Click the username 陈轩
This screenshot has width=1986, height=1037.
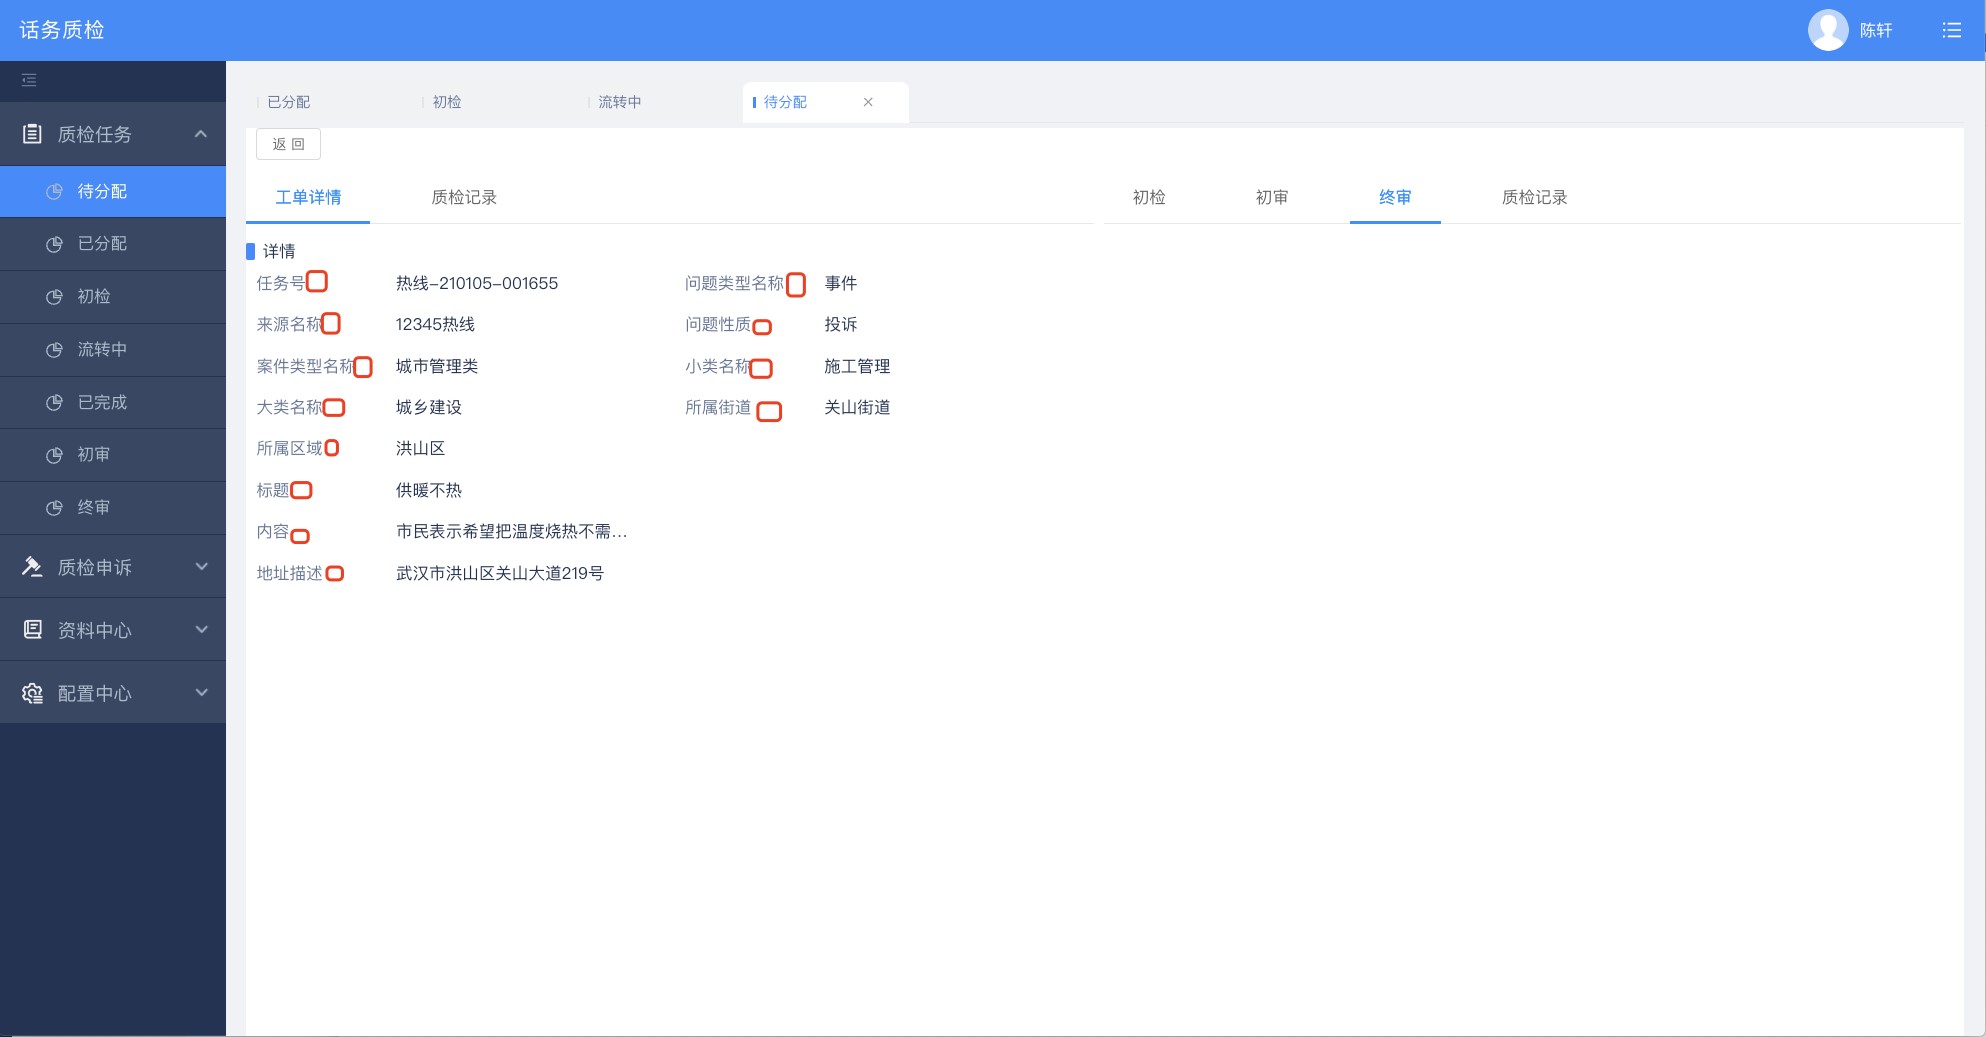tap(1876, 30)
